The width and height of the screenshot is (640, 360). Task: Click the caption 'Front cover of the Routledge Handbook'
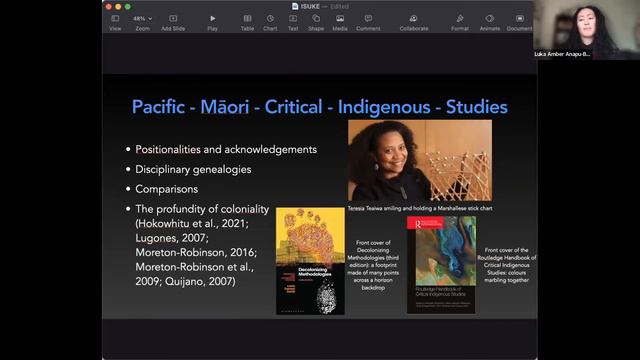[x=507, y=265]
